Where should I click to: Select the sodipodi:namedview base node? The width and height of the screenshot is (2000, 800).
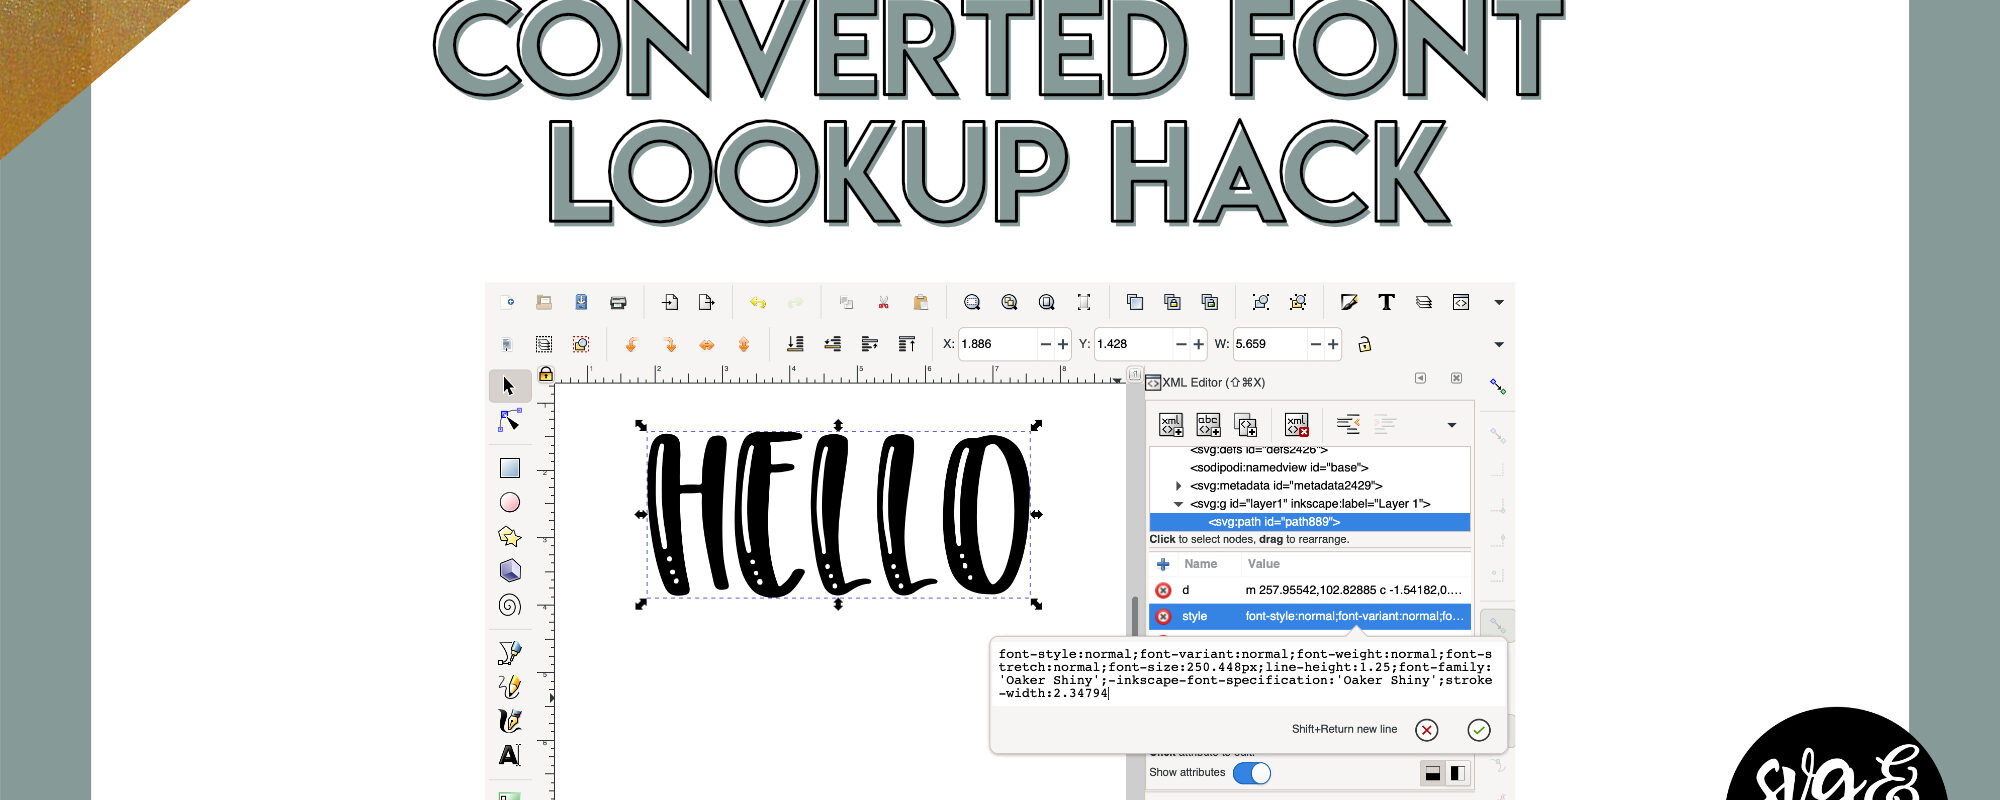(x=1279, y=468)
